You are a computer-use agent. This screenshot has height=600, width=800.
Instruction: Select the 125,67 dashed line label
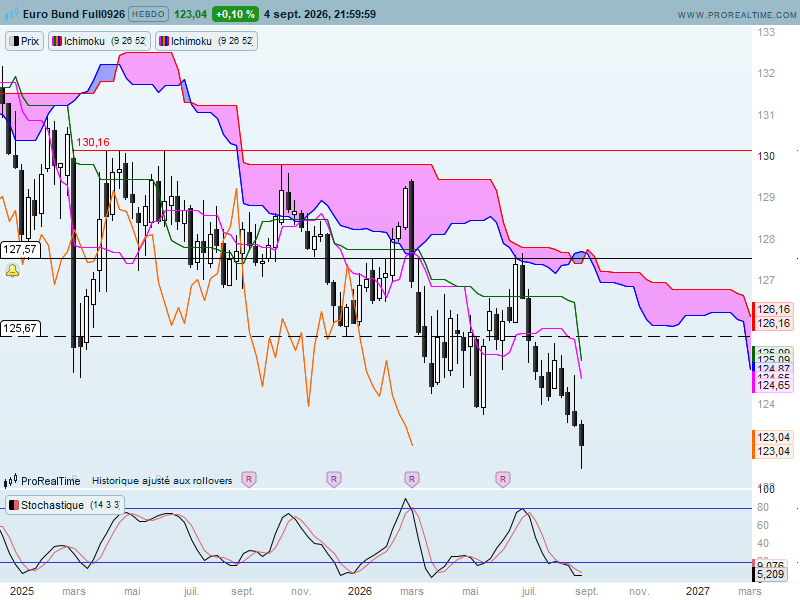[x=20, y=328]
